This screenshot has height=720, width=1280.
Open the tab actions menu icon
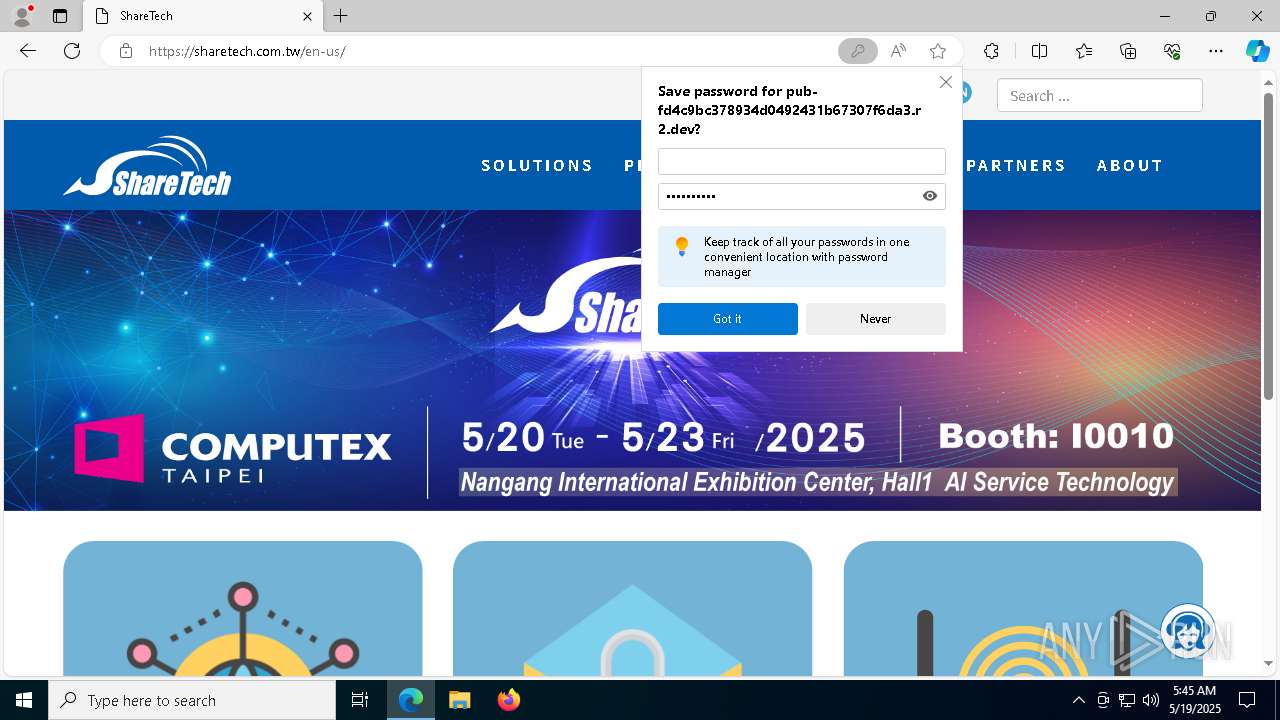pos(60,16)
